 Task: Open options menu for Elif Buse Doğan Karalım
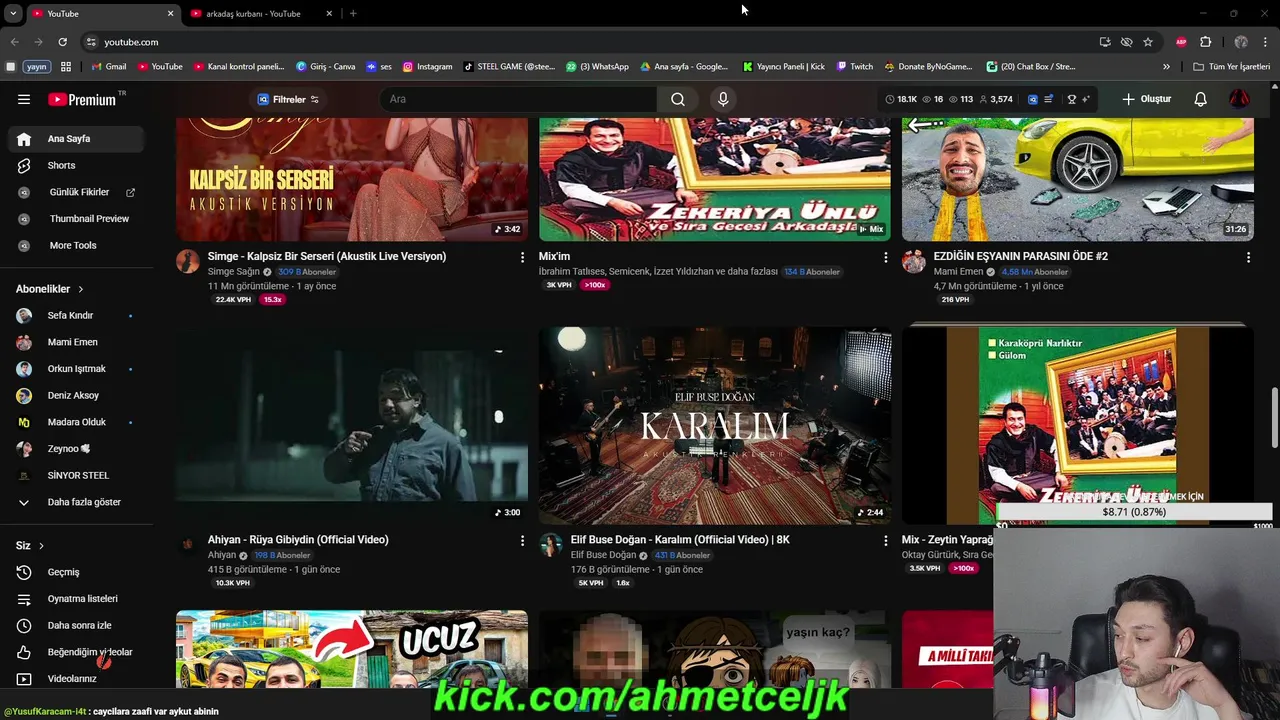click(x=885, y=540)
